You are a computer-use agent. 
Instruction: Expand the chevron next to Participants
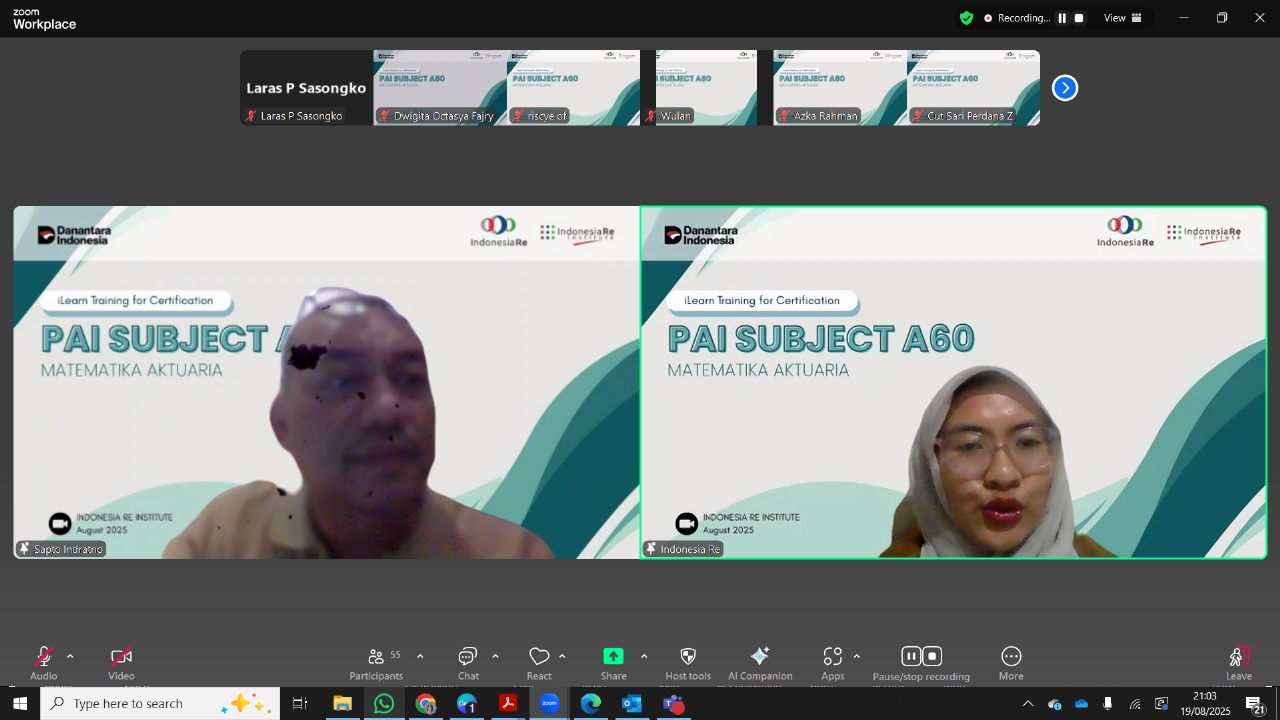tap(420, 657)
